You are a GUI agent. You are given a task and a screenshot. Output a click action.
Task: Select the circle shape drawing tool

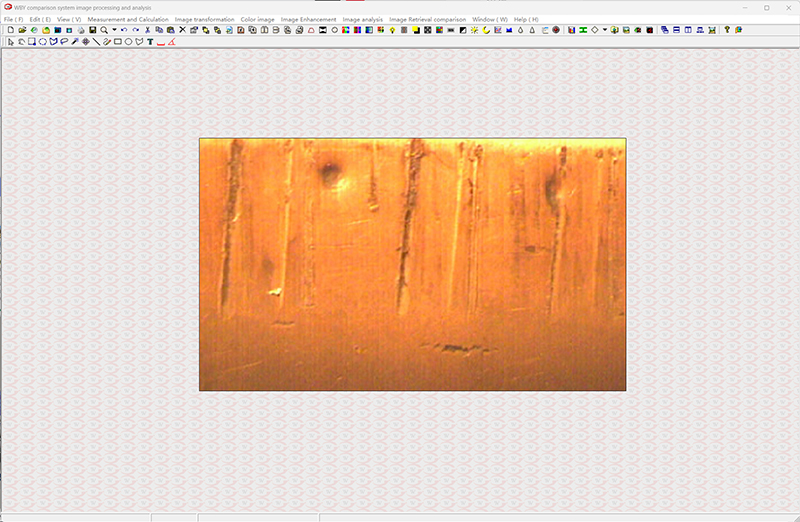[128, 42]
